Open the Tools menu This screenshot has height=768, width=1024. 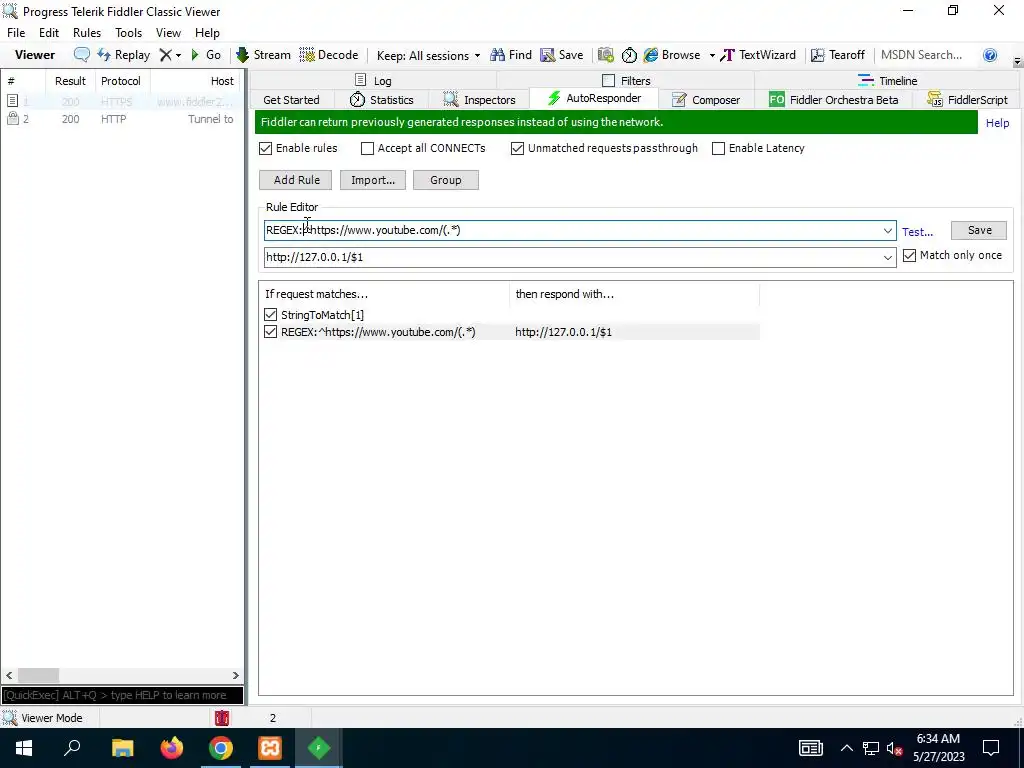point(129,33)
